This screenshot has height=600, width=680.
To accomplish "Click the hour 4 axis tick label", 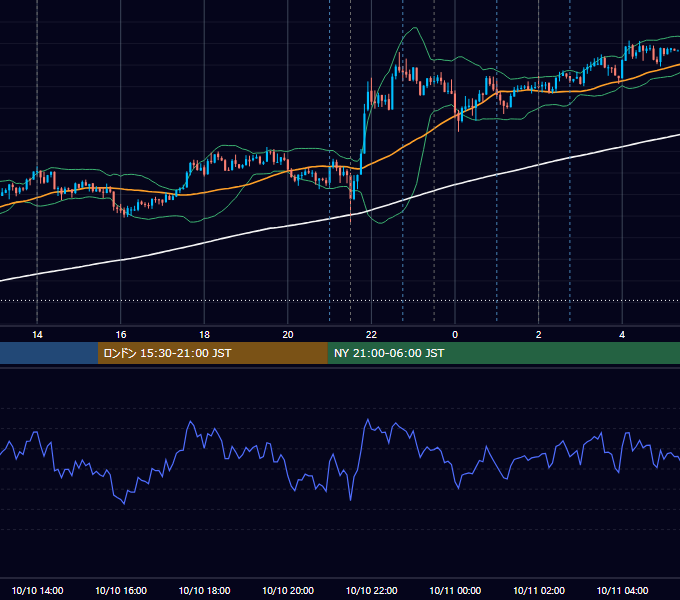I will click(x=622, y=335).
